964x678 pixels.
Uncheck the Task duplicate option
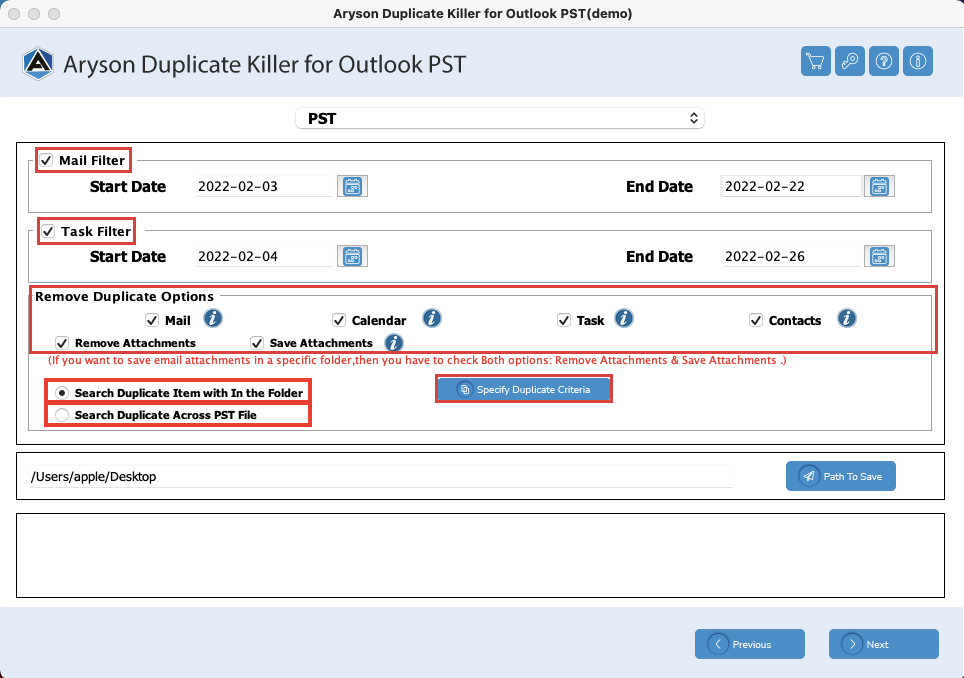pyautogui.click(x=564, y=320)
